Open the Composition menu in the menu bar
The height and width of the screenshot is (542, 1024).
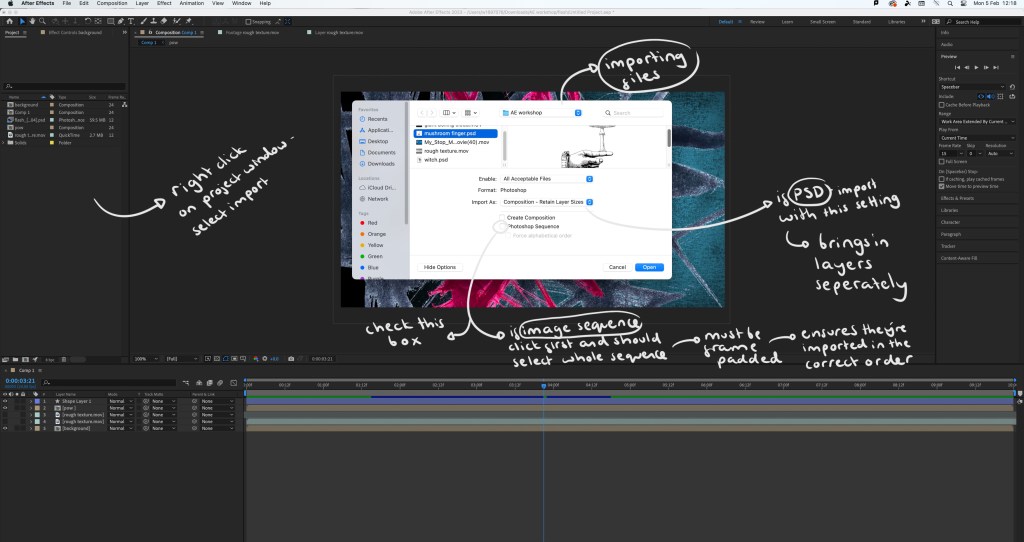(111, 4)
